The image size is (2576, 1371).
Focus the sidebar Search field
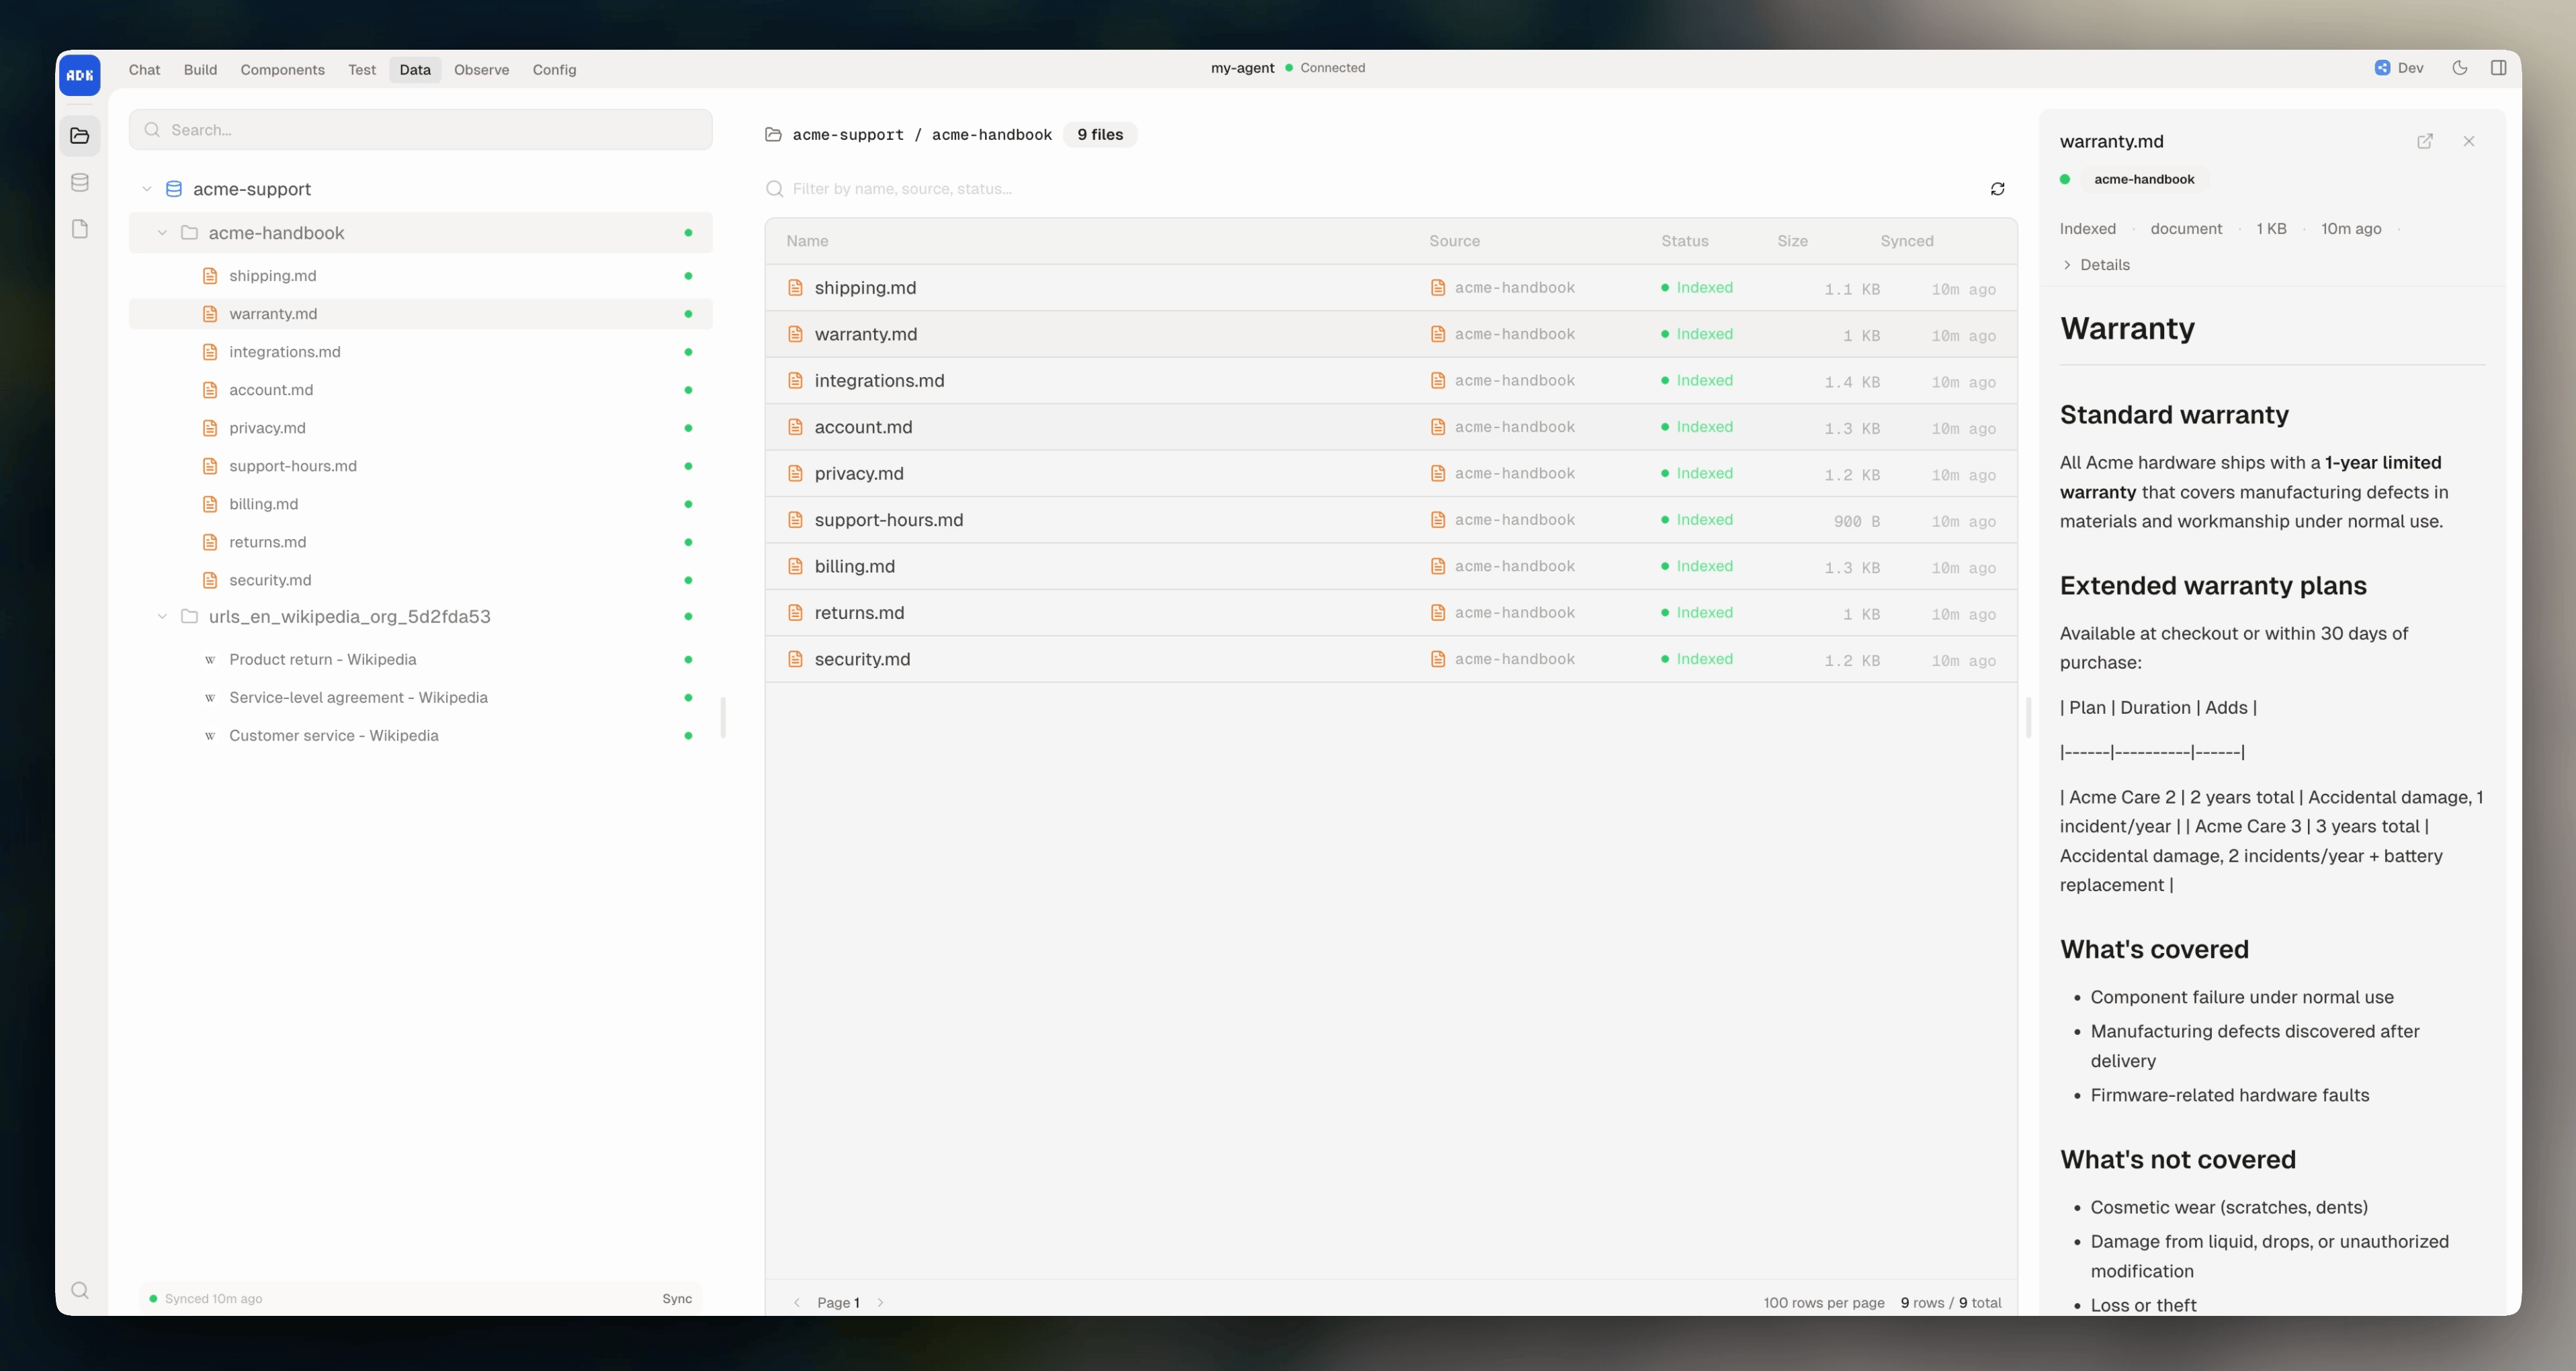point(420,130)
